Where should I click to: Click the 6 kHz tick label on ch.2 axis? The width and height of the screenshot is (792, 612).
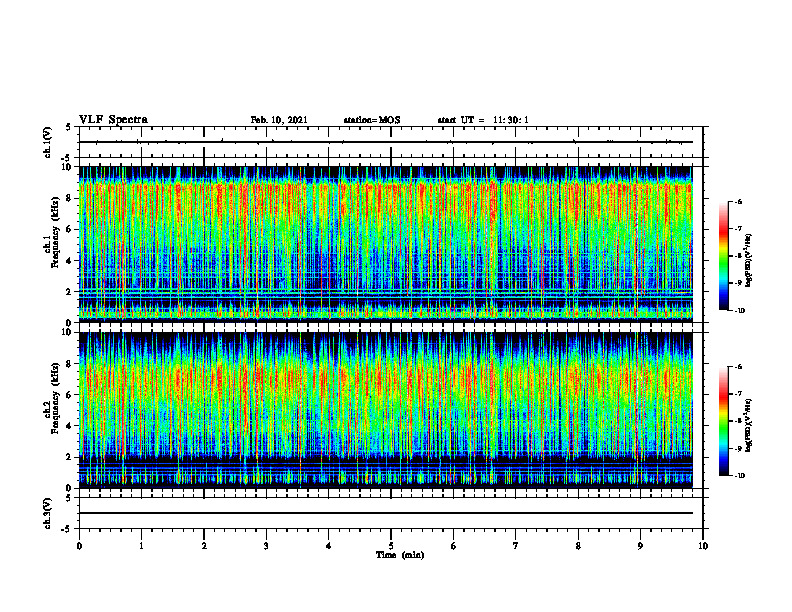70,395
